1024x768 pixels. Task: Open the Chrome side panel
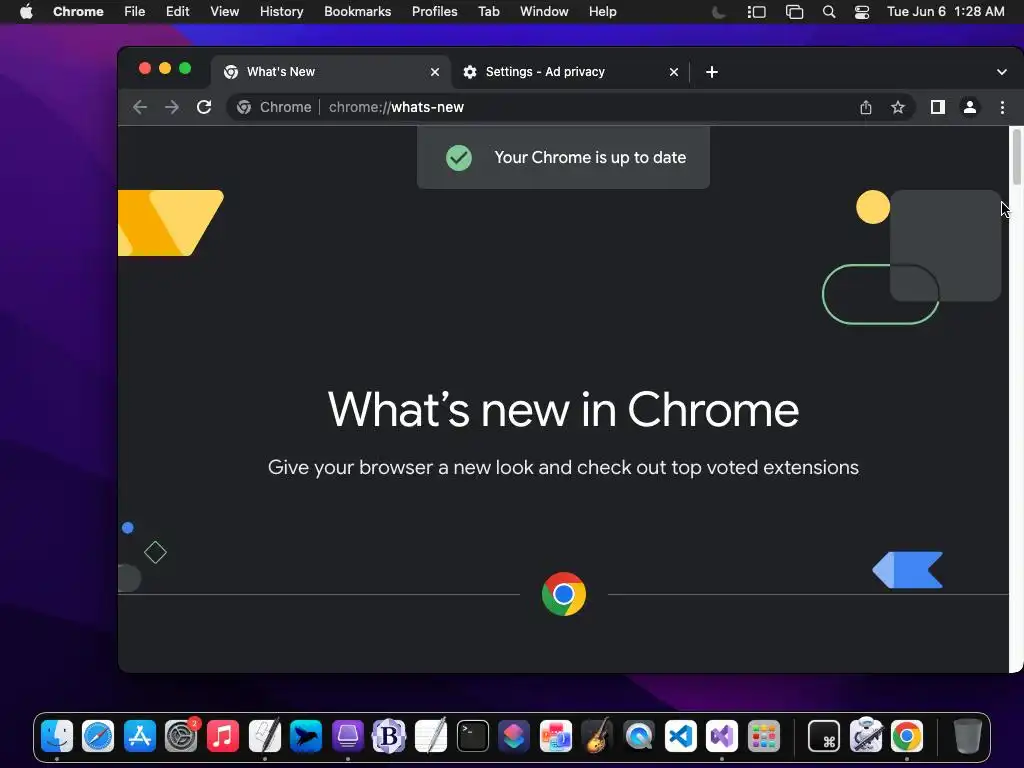click(938, 107)
